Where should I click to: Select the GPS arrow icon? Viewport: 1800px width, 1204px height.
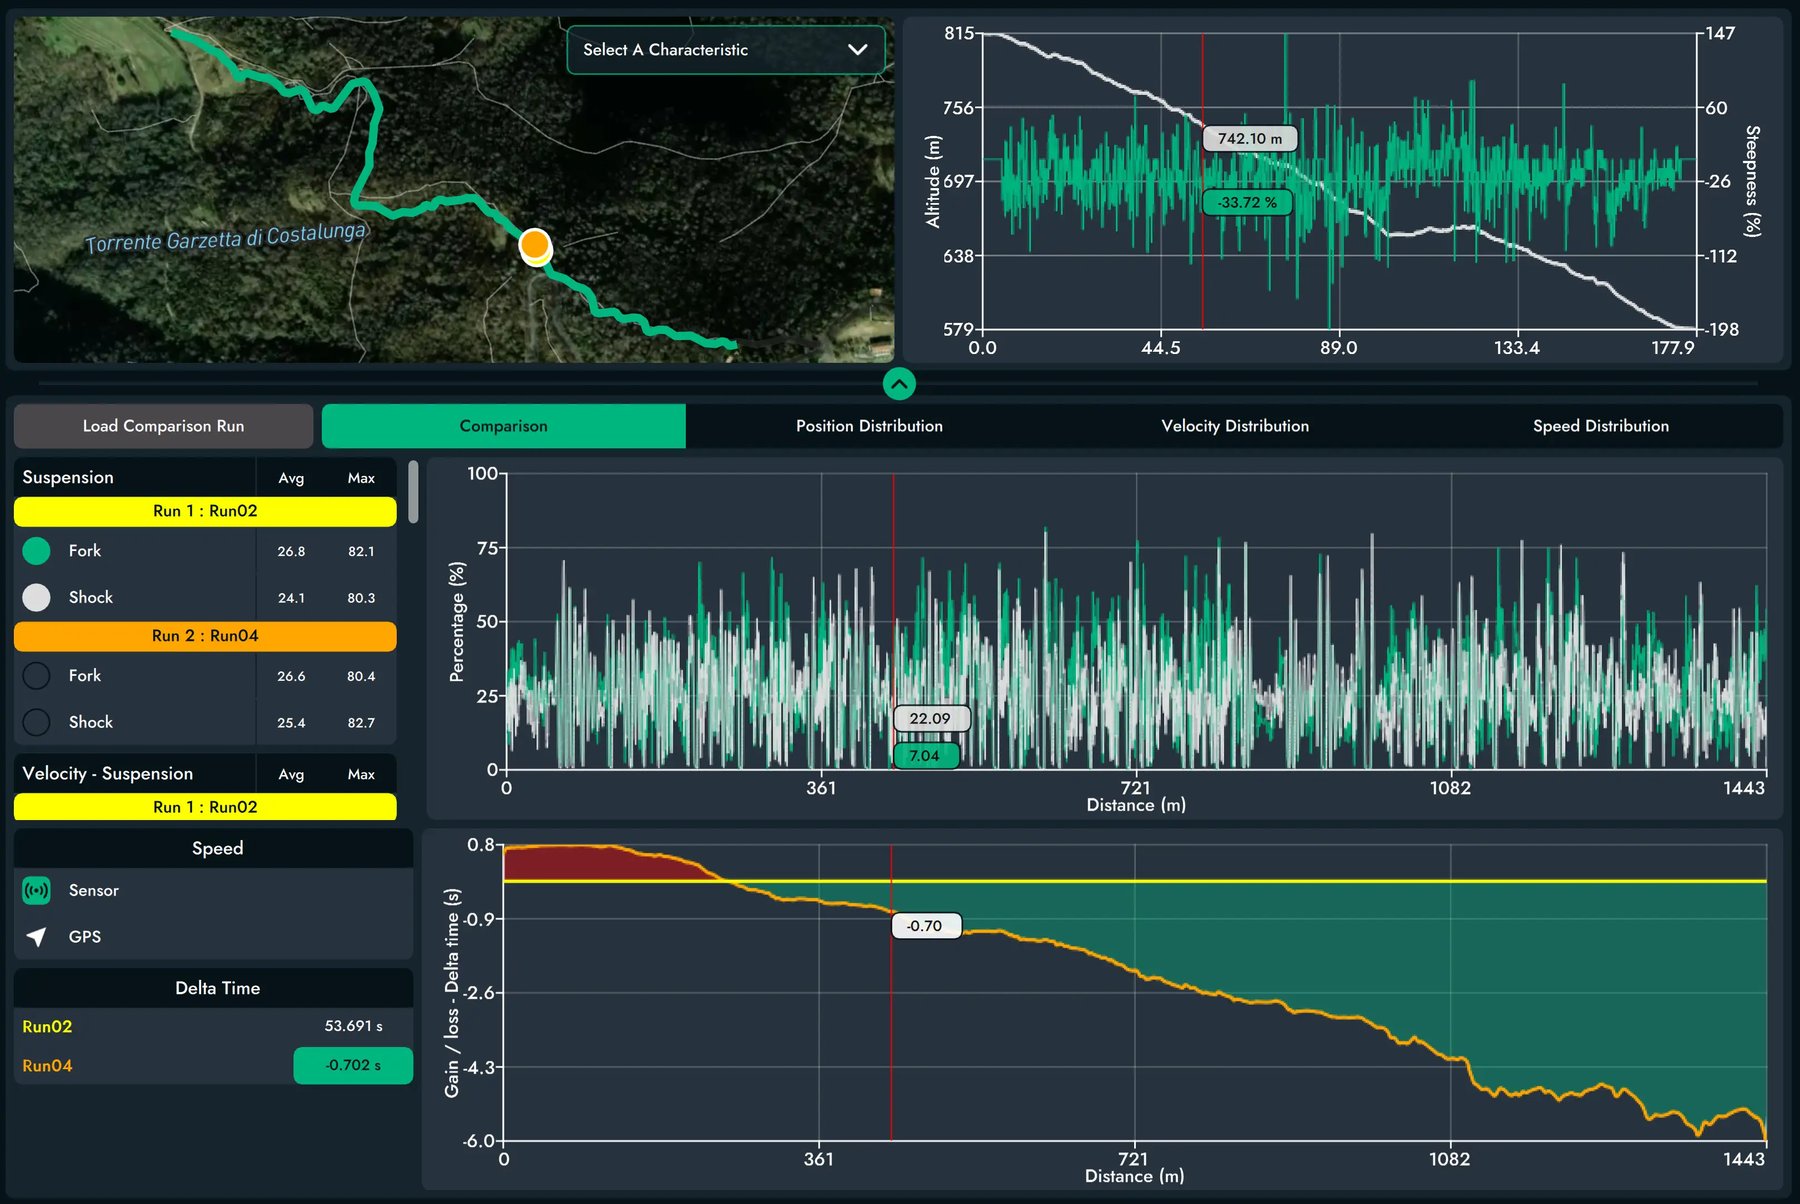36,937
